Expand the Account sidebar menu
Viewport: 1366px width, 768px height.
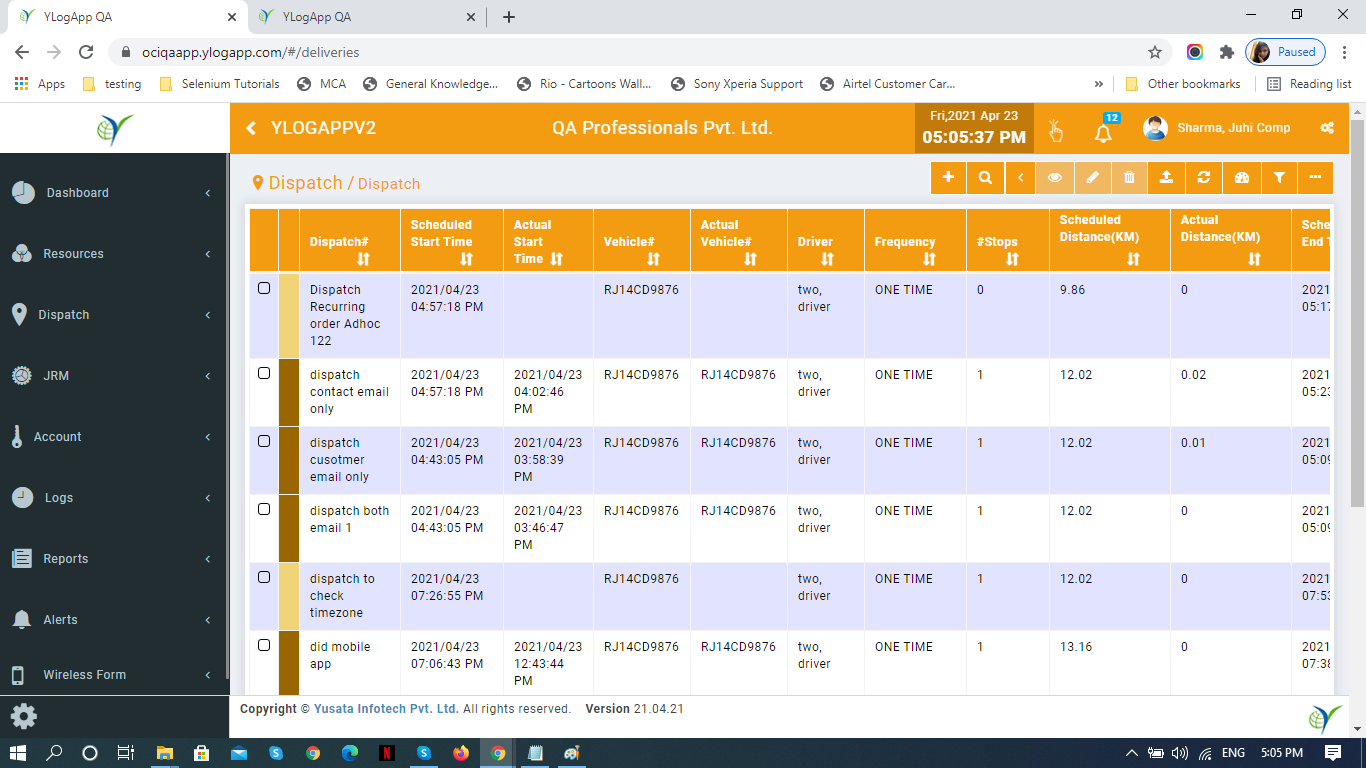click(x=114, y=437)
